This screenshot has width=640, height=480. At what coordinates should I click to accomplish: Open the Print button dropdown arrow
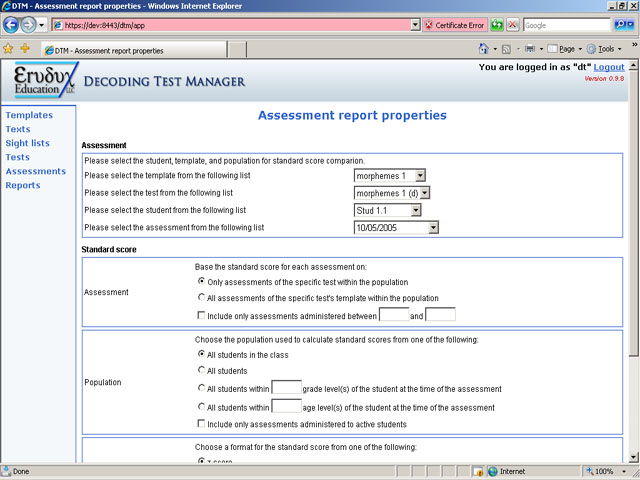click(541, 49)
